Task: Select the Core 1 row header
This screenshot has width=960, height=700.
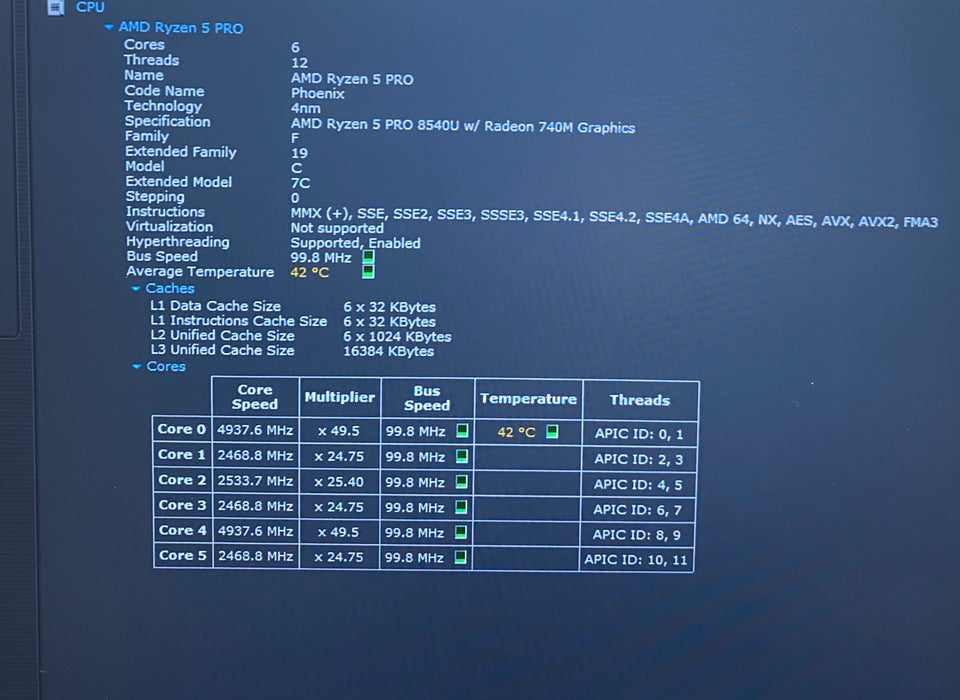Action: [x=182, y=454]
